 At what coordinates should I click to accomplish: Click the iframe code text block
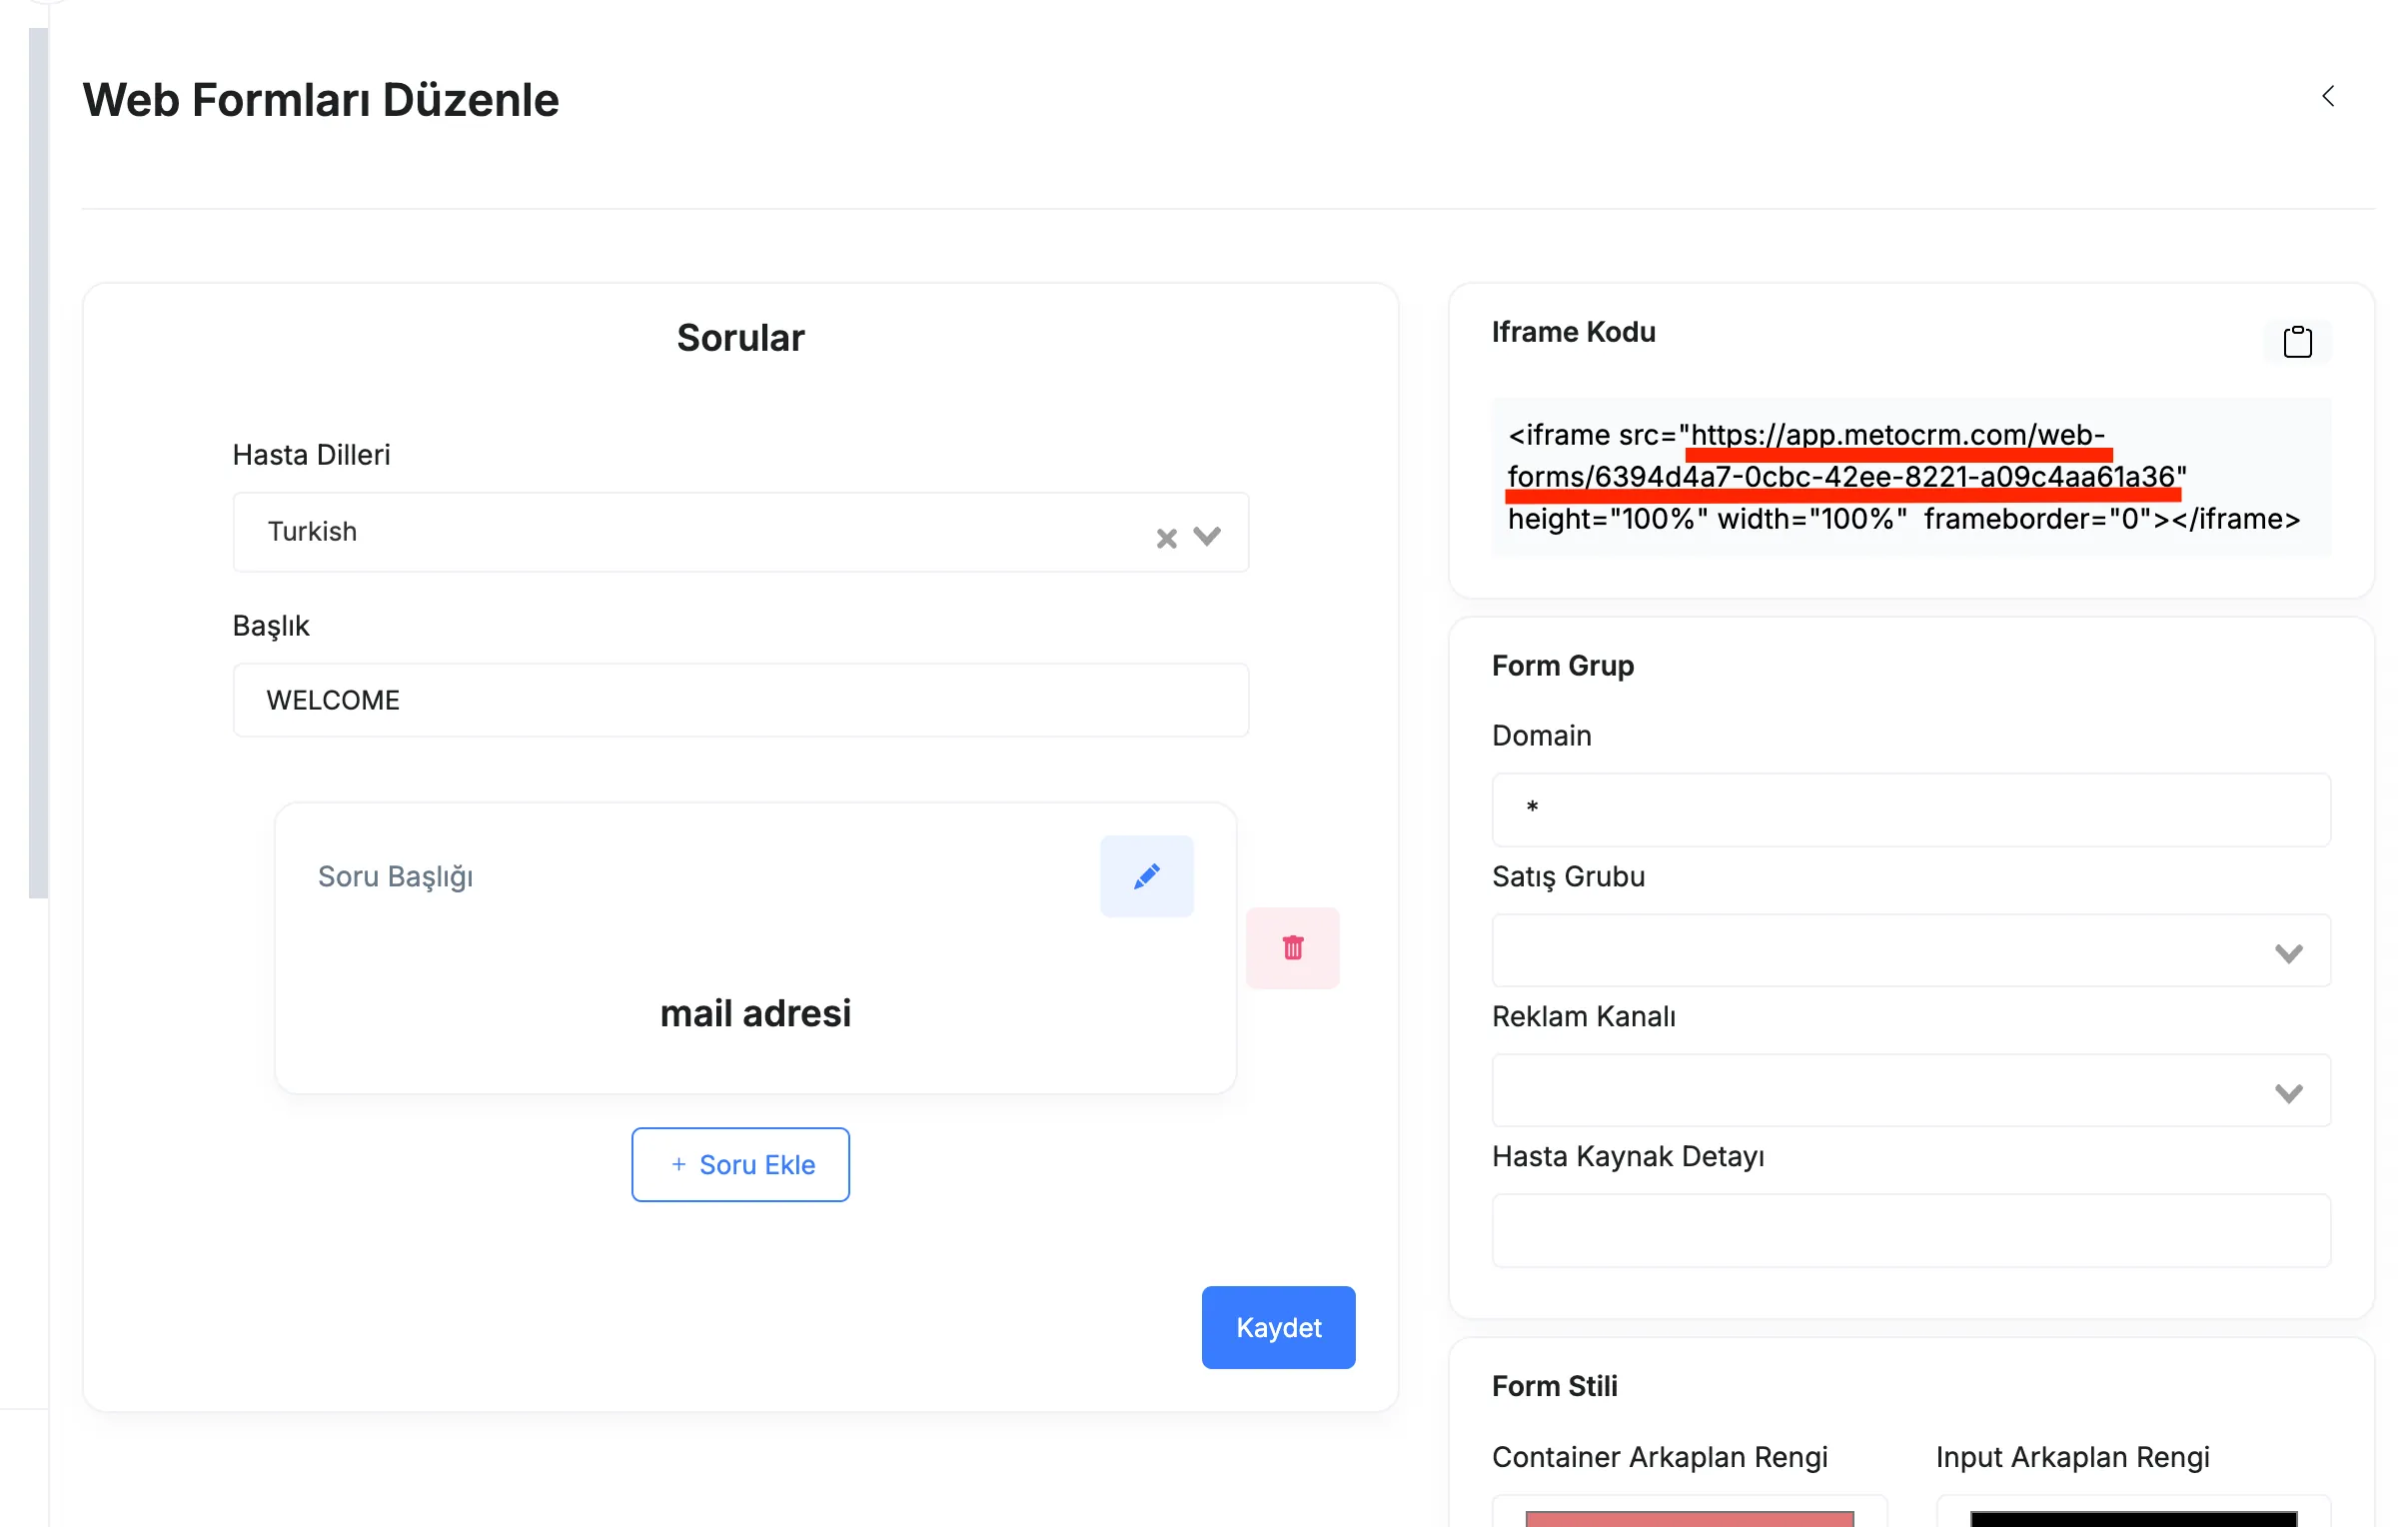pyautogui.click(x=1910, y=477)
